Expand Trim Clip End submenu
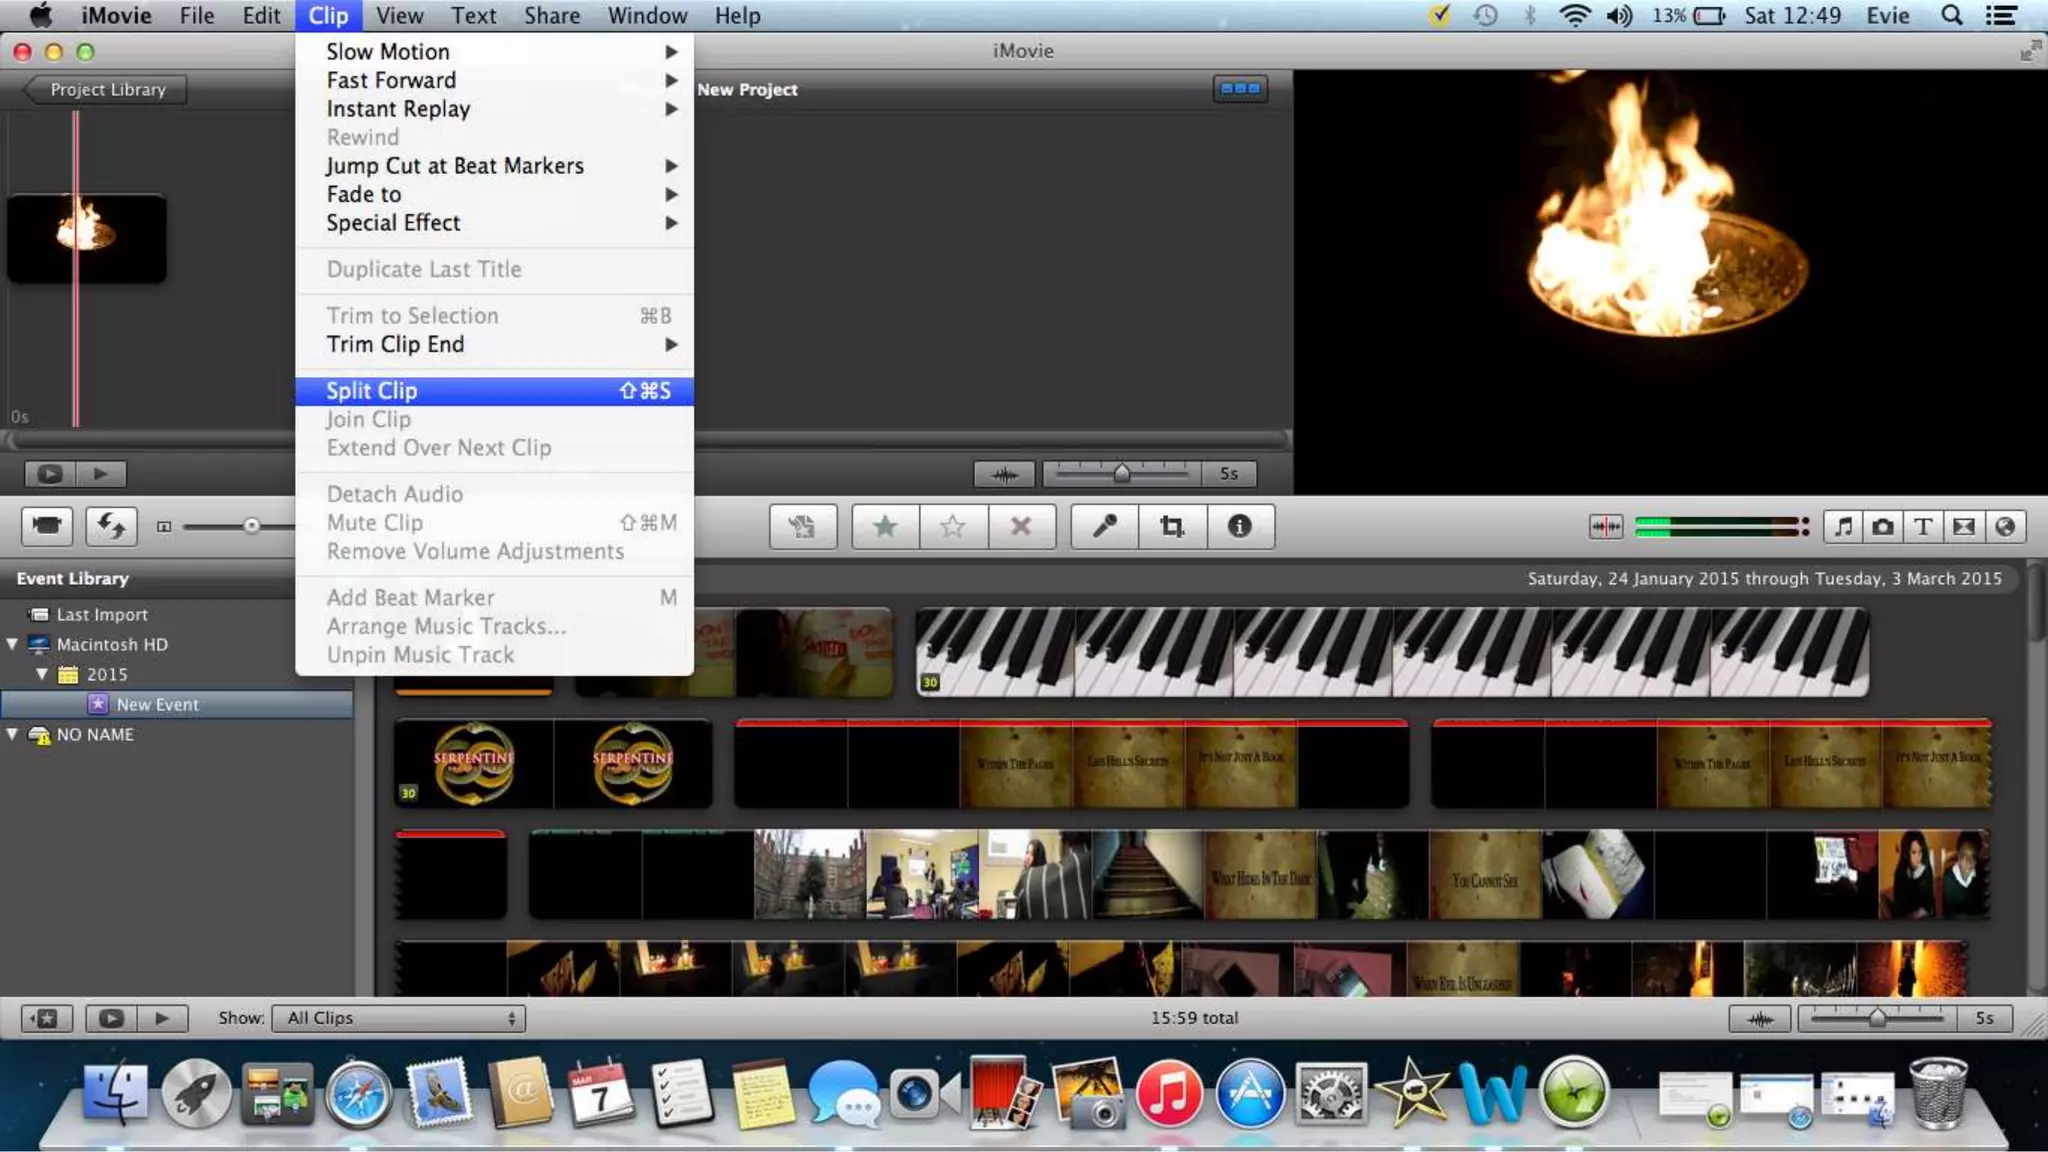Screen dimensions: 2048x1152 point(494,344)
